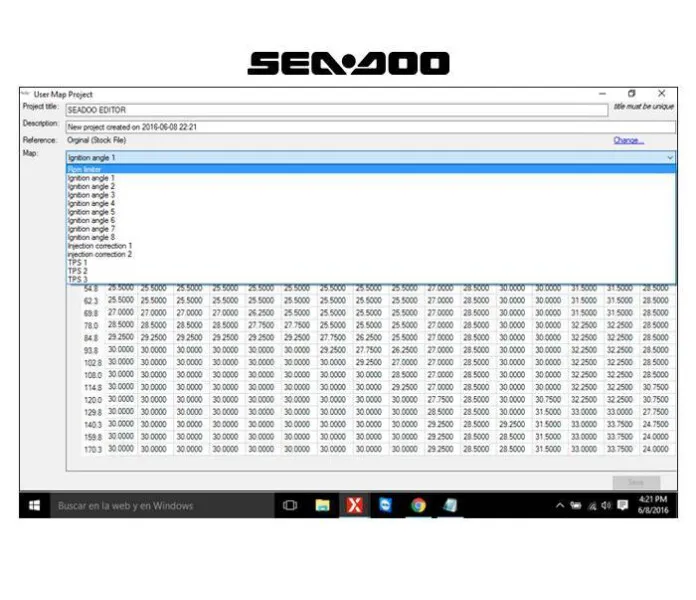This screenshot has height=600, width=696.
Task: Click the Project title input field
Action: pos(336,110)
